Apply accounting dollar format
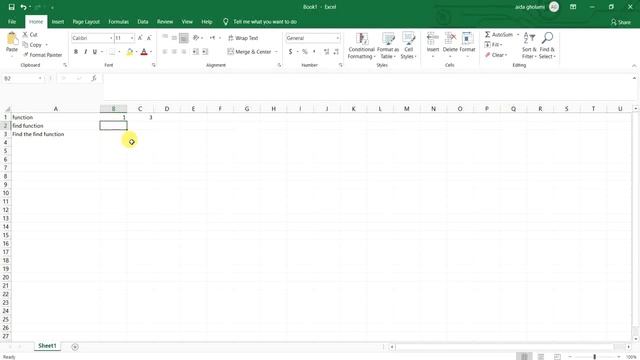The image size is (640, 360). click(x=290, y=52)
